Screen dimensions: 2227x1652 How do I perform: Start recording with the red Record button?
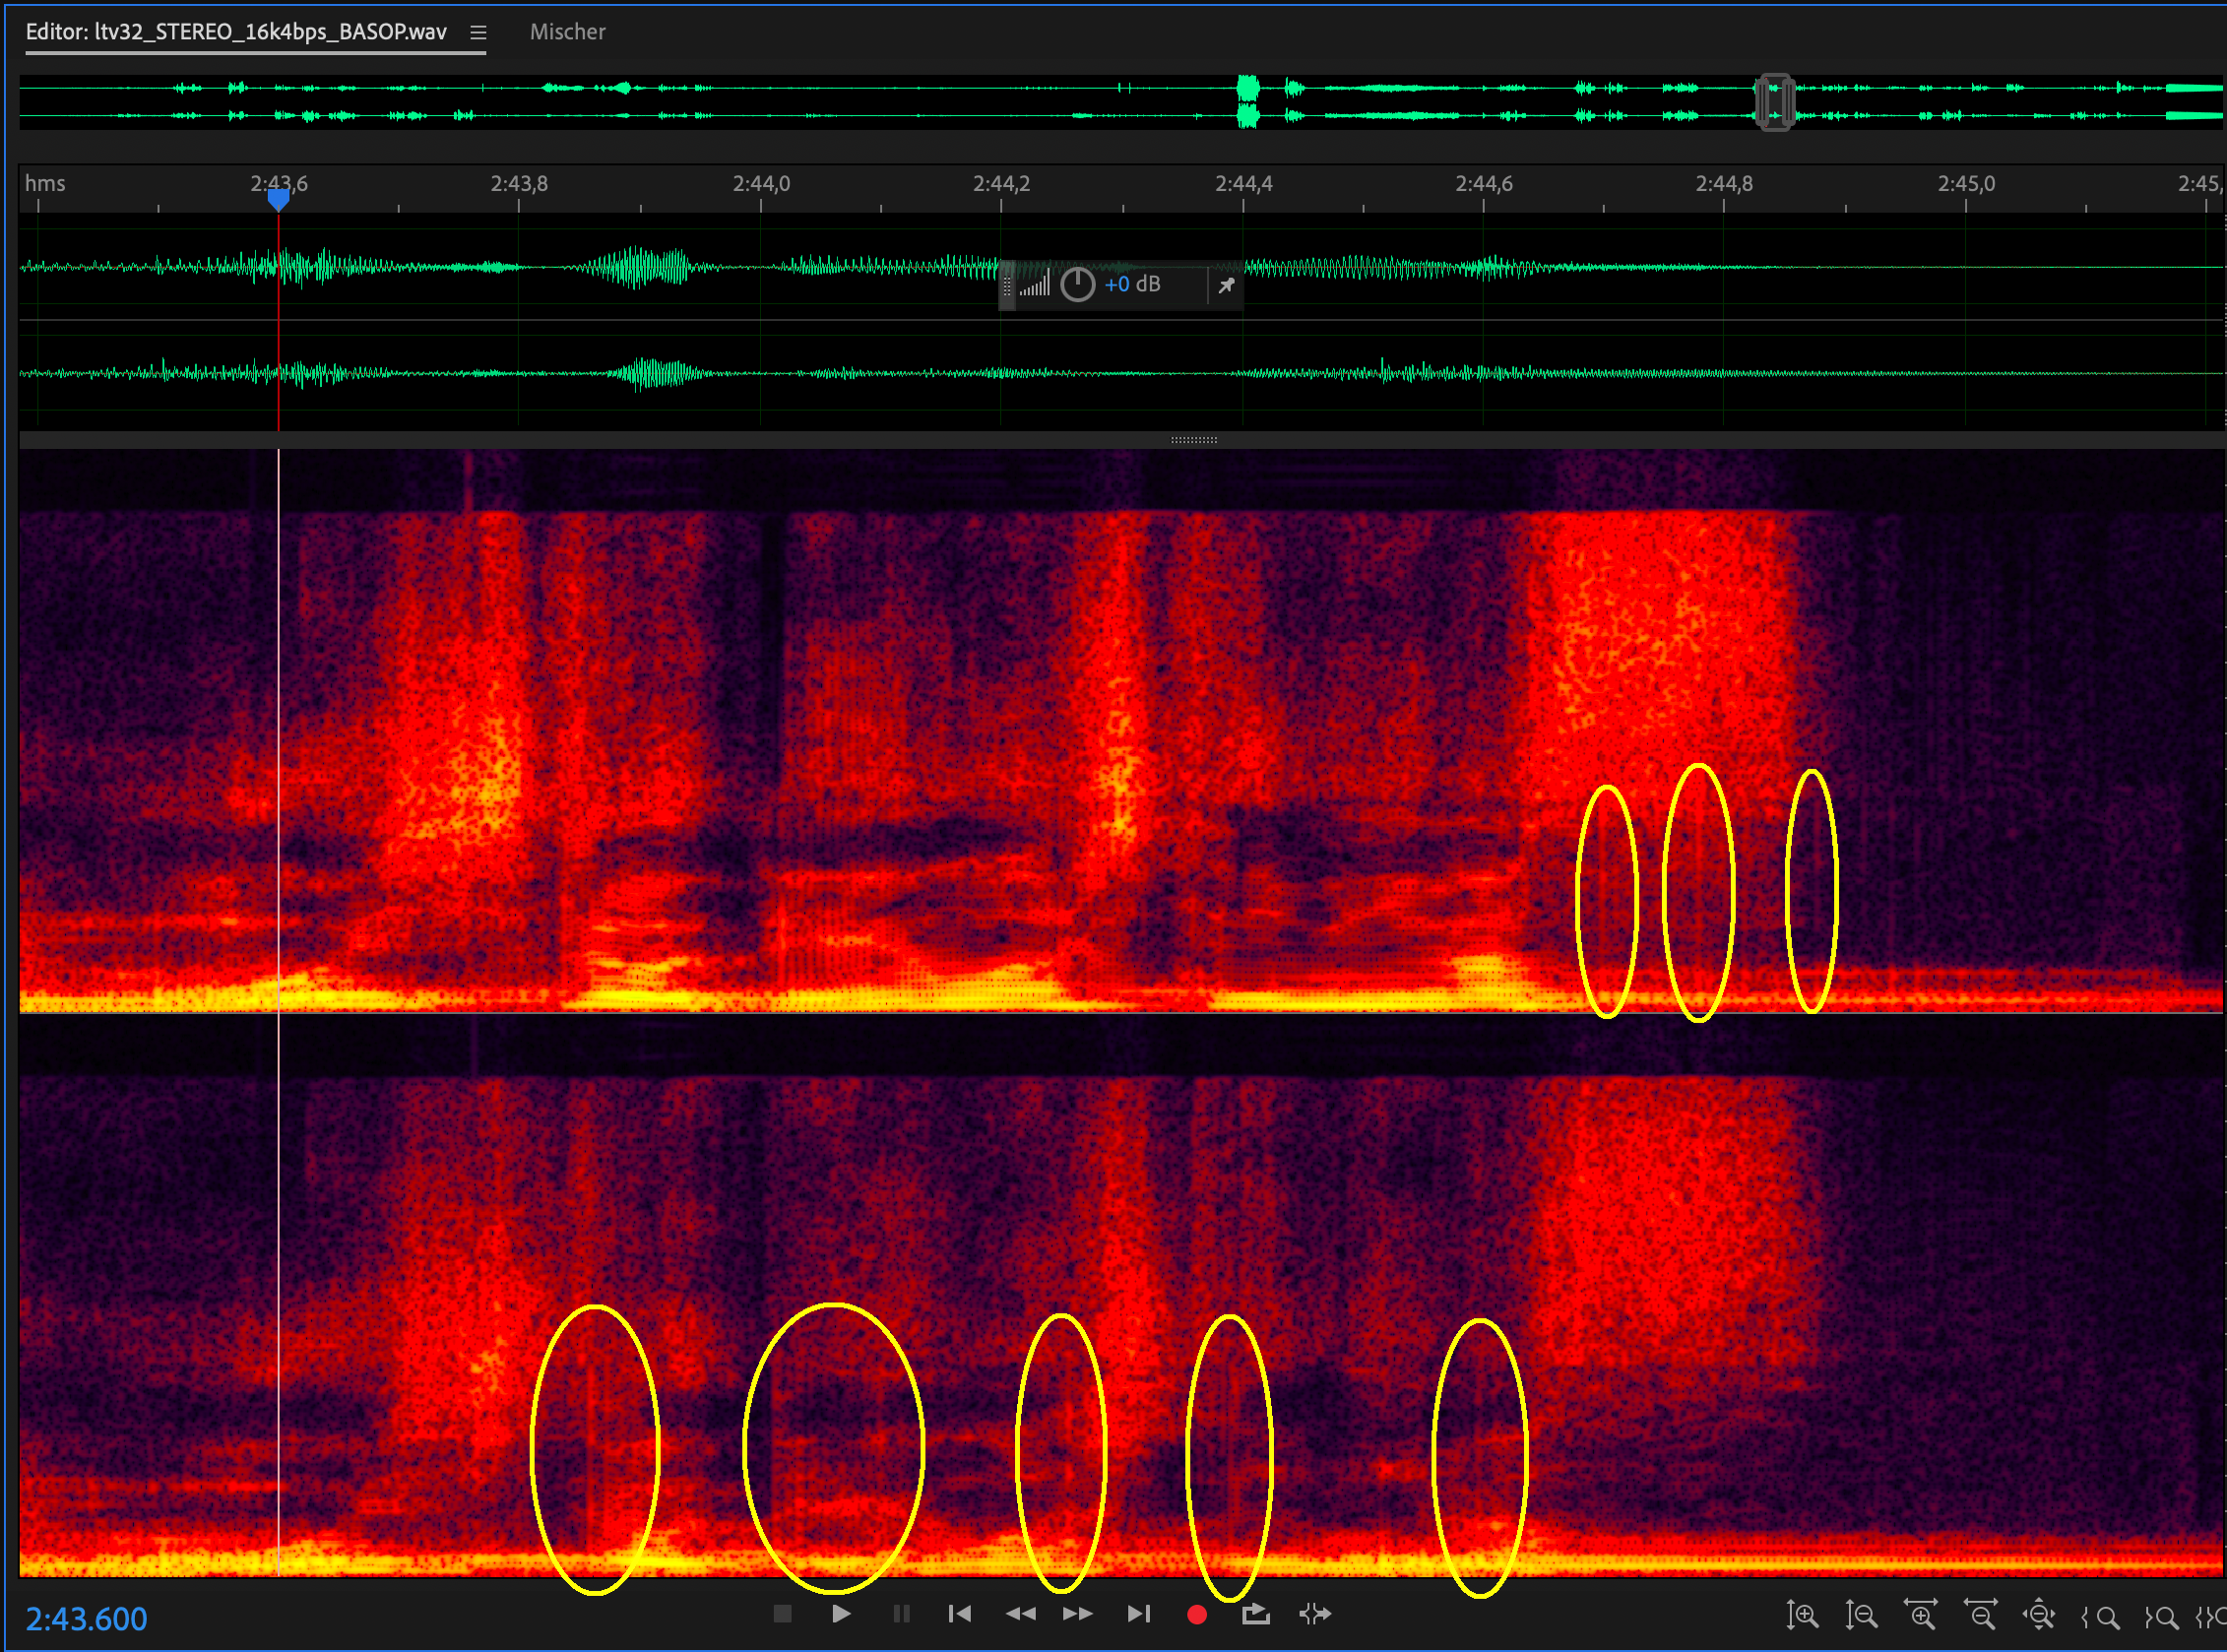tap(1196, 1614)
